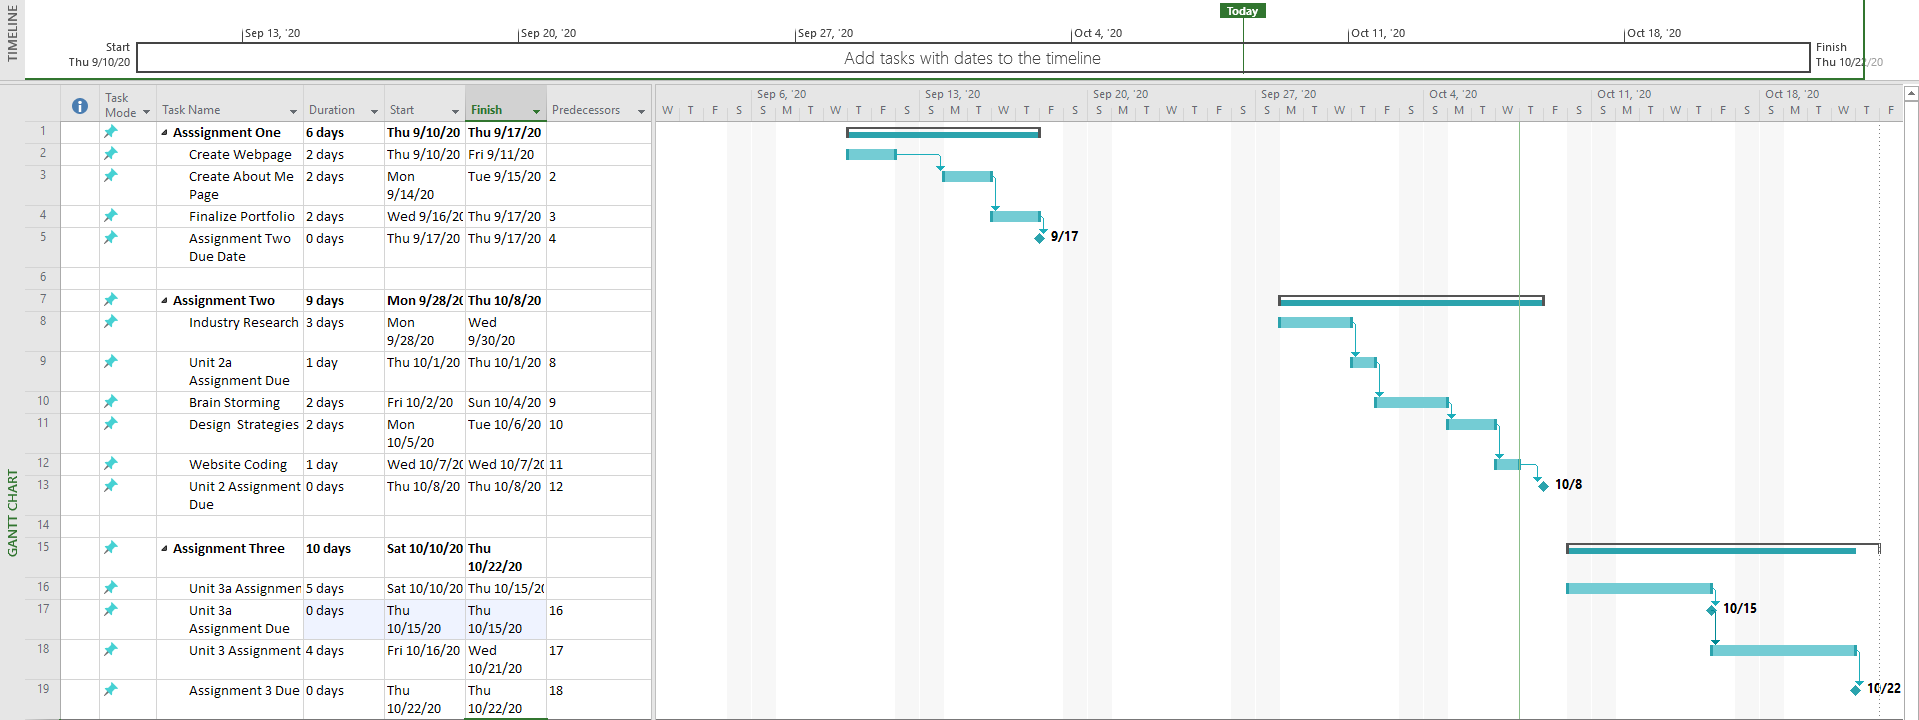Select the Website Coding task name cell
The height and width of the screenshot is (720, 1919).
(x=230, y=464)
